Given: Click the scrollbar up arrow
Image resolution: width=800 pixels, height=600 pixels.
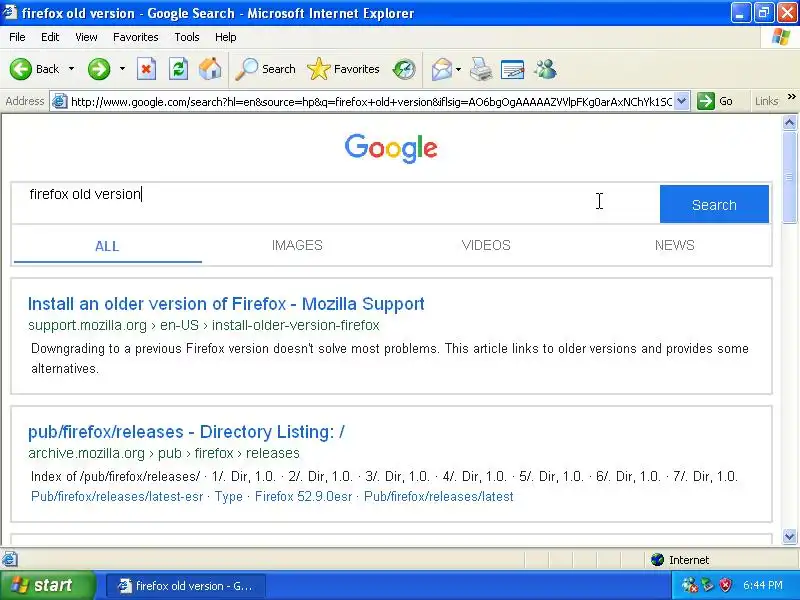Looking at the screenshot, I should (789, 122).
